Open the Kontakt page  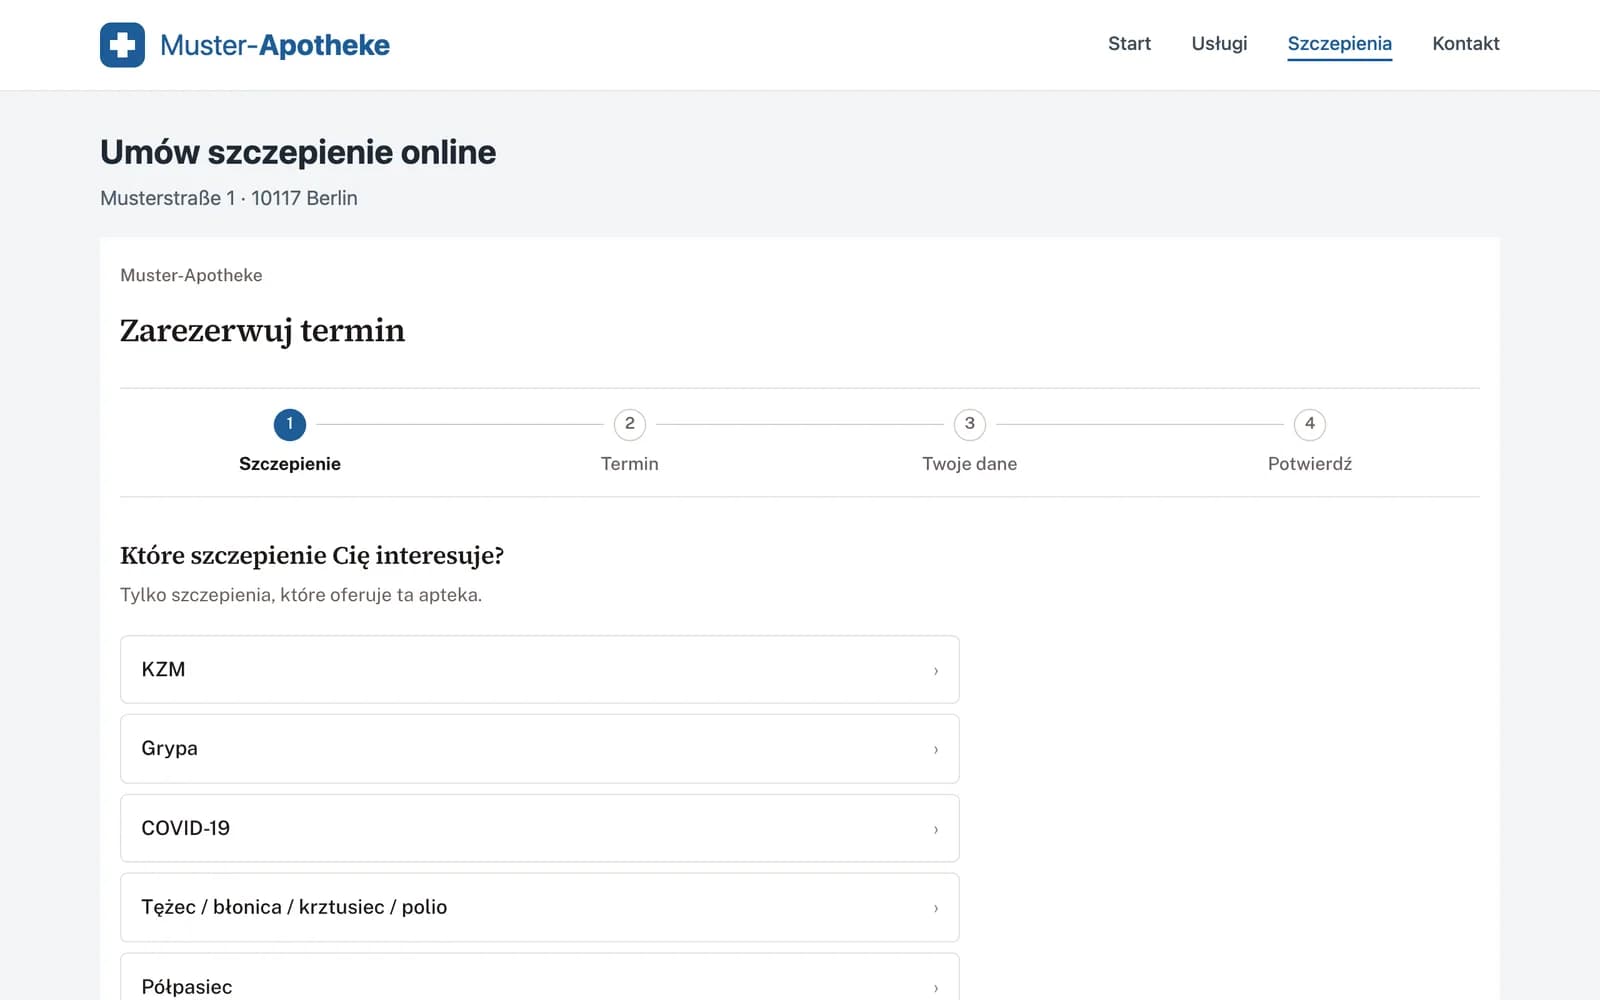click(x=1465, y=44)
